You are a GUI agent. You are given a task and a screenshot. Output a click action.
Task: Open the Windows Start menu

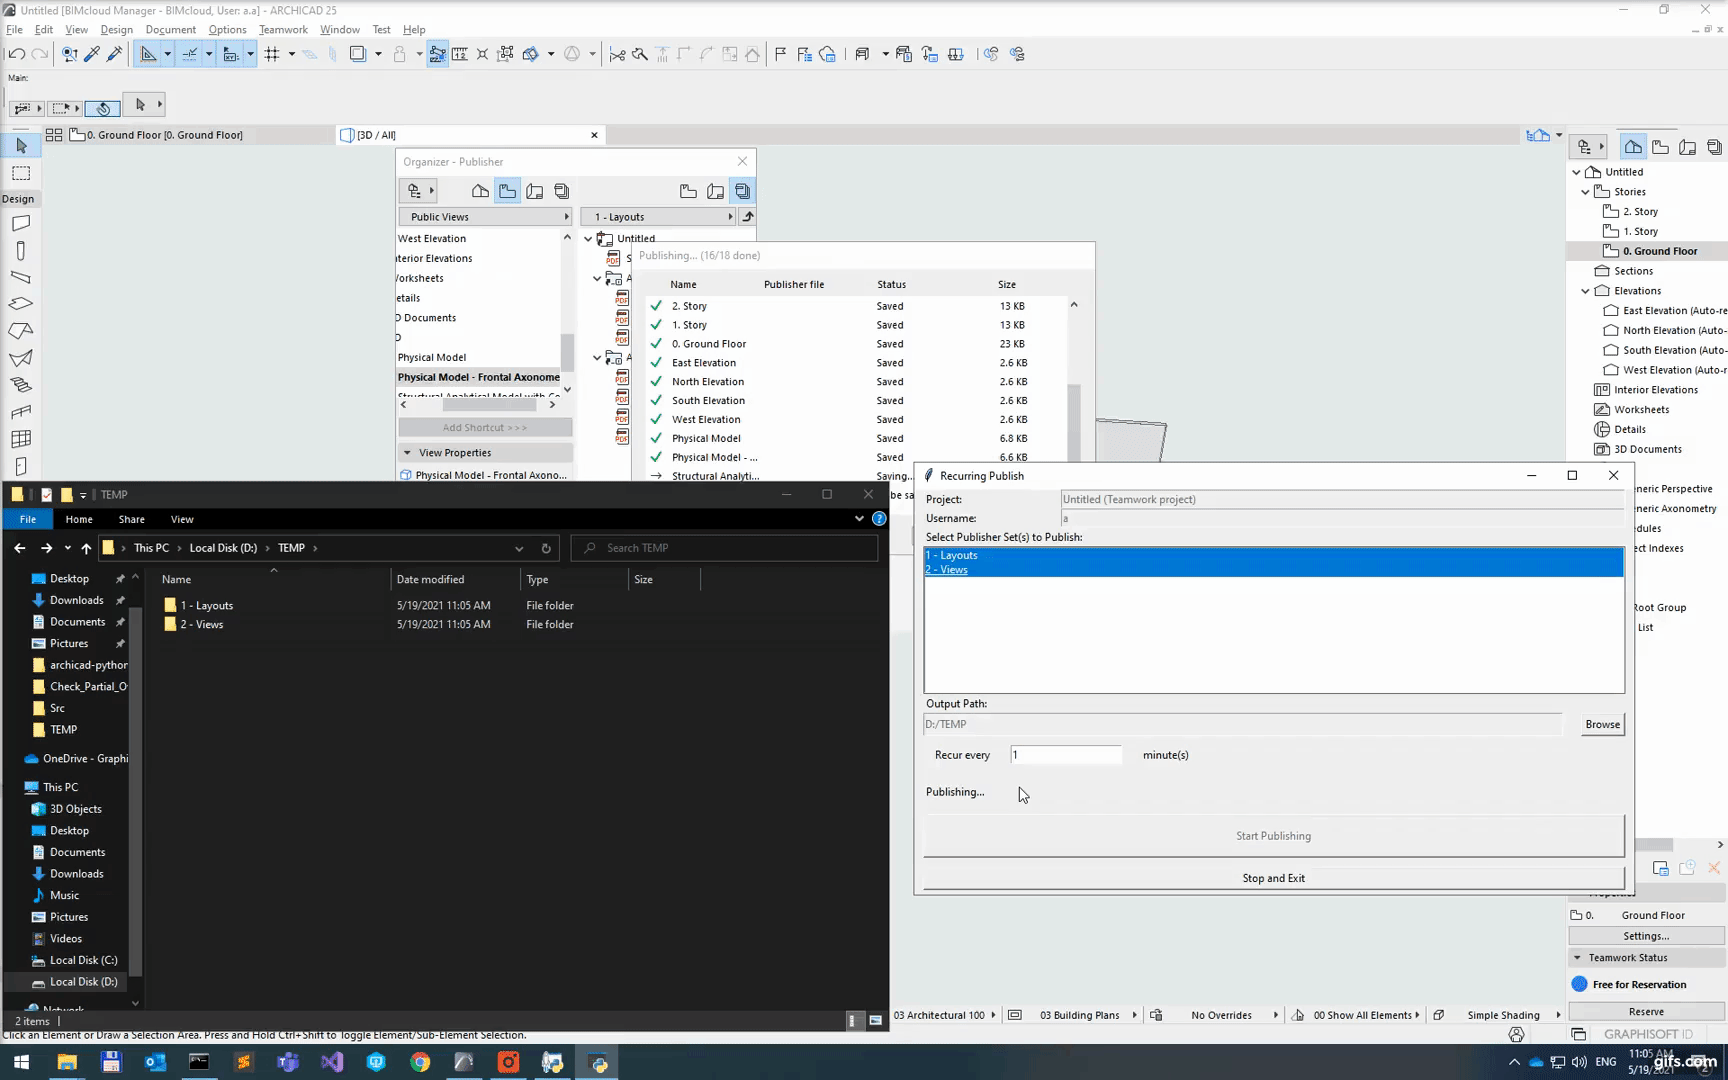[x=21, y=1062]
